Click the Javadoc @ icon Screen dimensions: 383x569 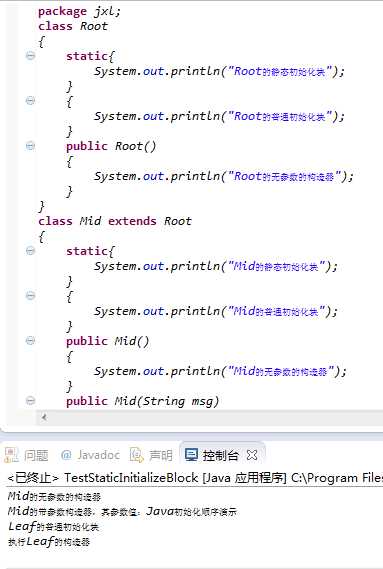click(66, 455)
